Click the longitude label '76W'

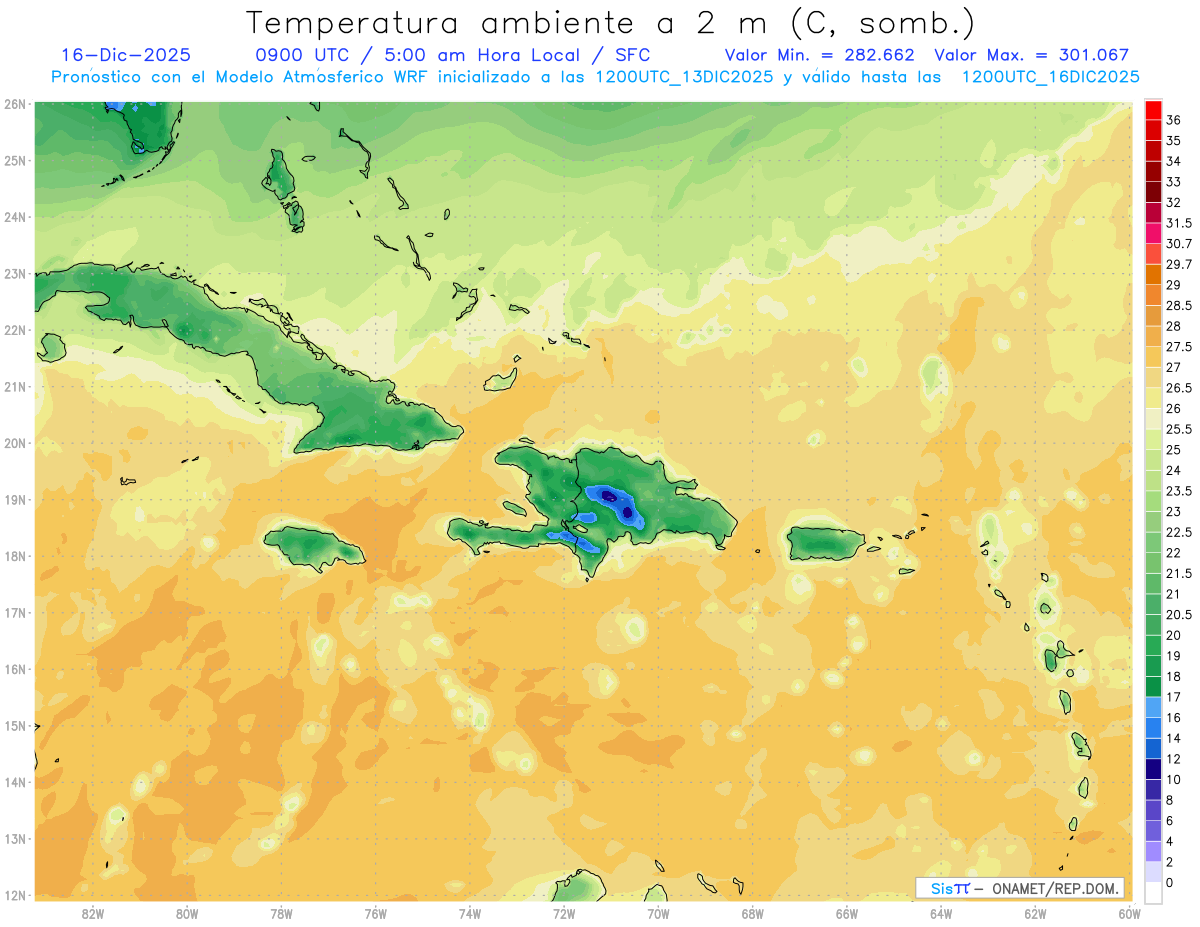click(376, 913)
